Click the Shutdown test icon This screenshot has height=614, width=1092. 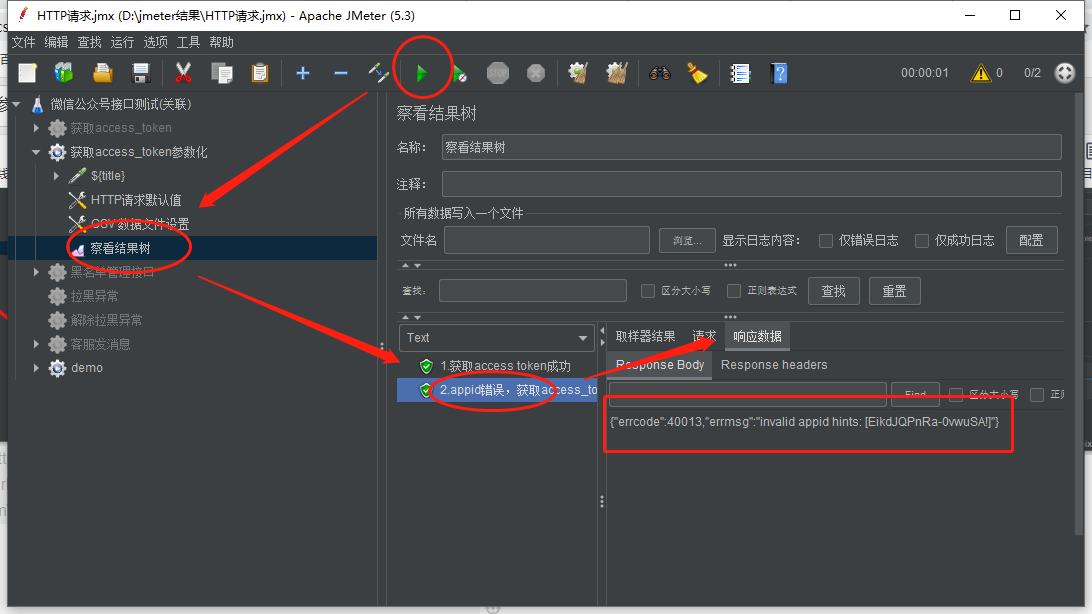coord(536,73)
